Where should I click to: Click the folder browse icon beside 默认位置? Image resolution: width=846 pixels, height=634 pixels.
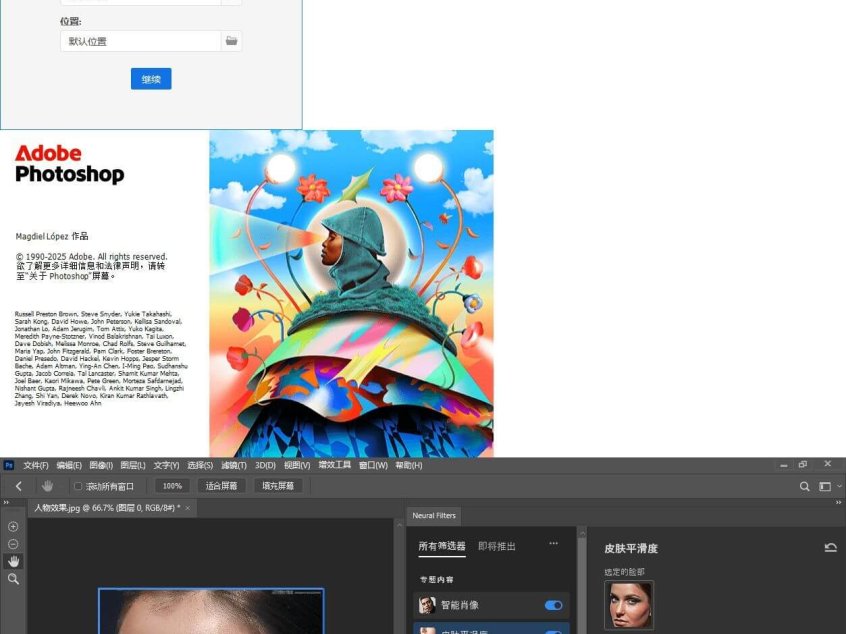pos(231,41)
